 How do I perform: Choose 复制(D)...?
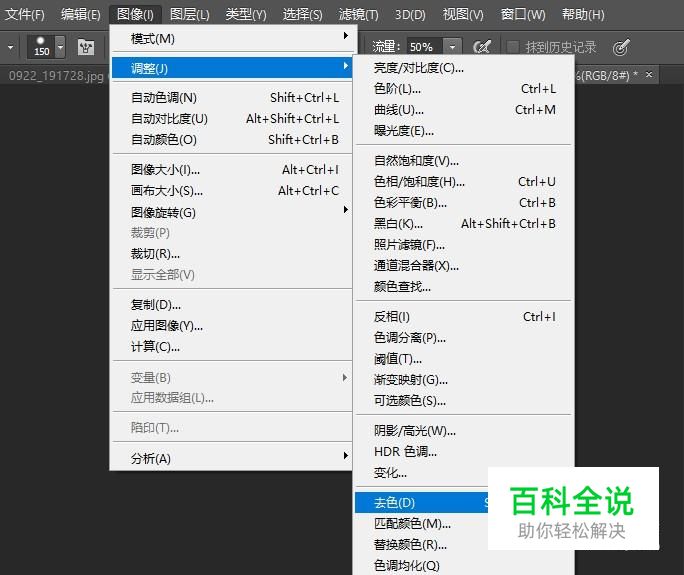[232, 305]
